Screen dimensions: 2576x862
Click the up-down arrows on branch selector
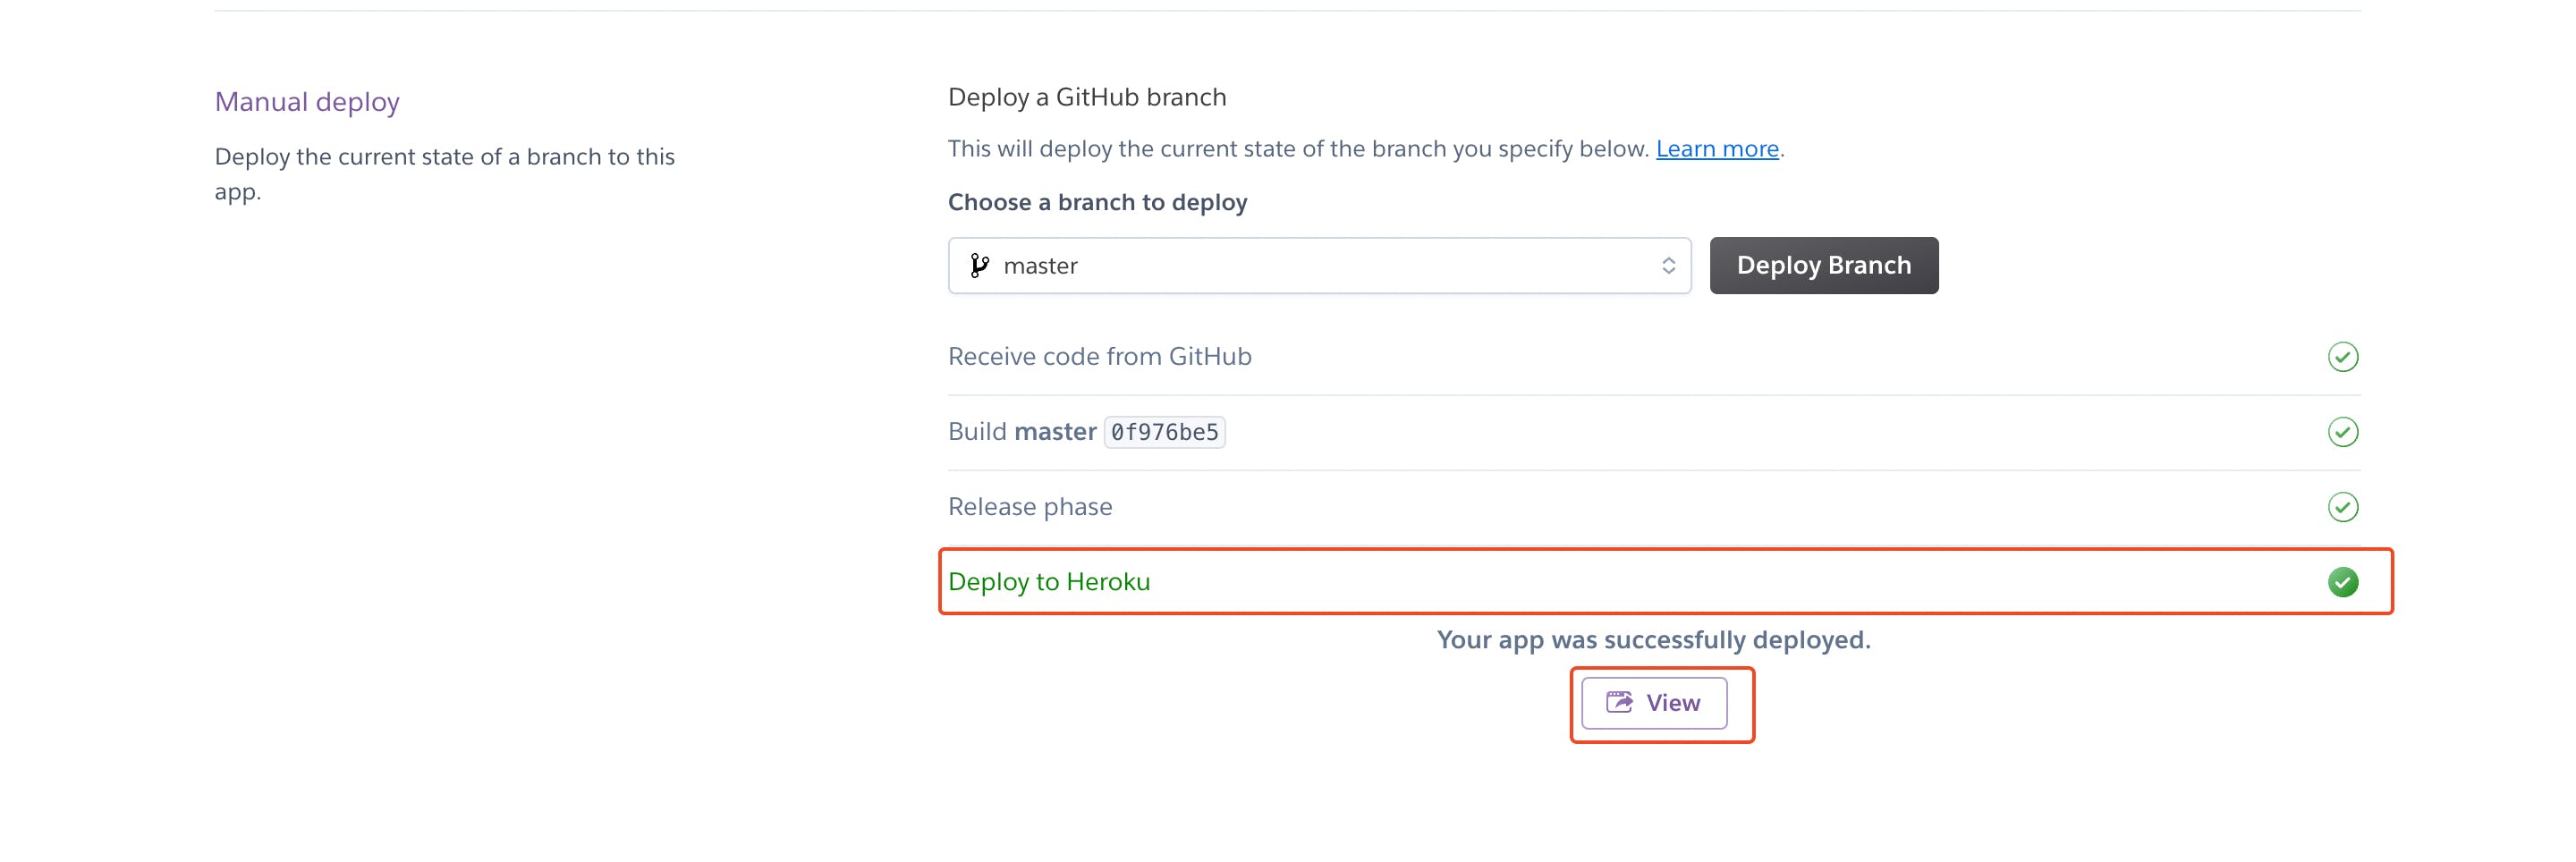point(1668,265)
